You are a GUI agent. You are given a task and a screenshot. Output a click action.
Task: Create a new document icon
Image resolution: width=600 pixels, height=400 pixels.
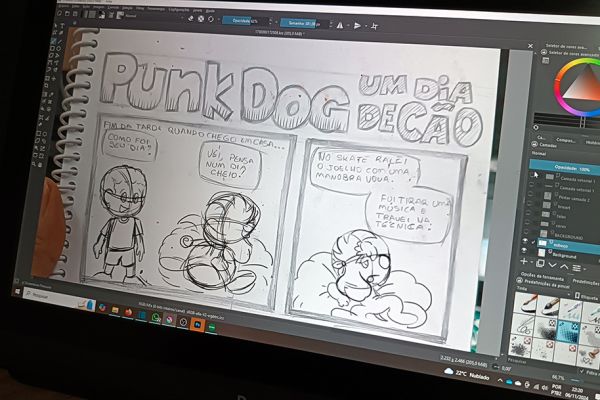59,13
